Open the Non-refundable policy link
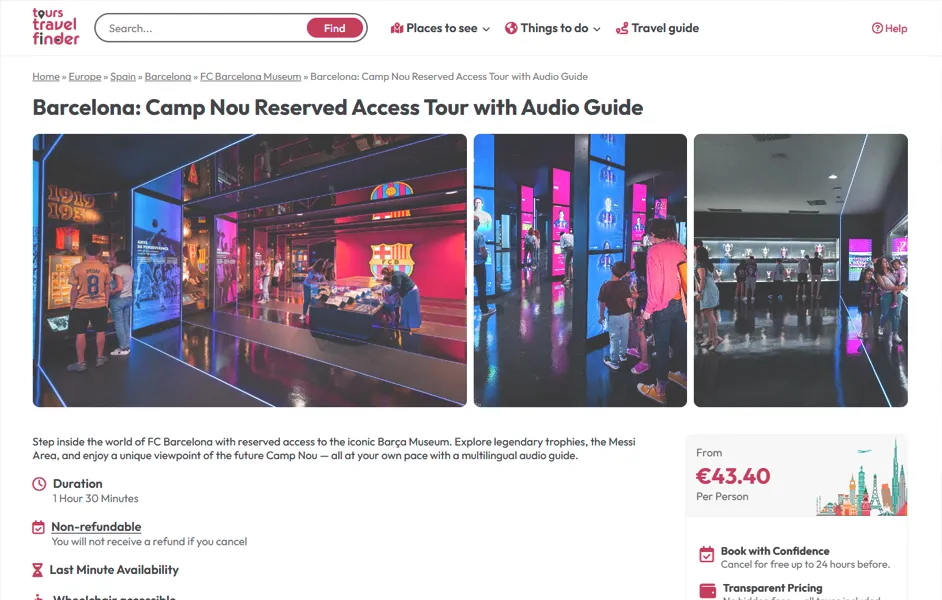The height and width of the screenshot is (600, 942). point(96,527)
